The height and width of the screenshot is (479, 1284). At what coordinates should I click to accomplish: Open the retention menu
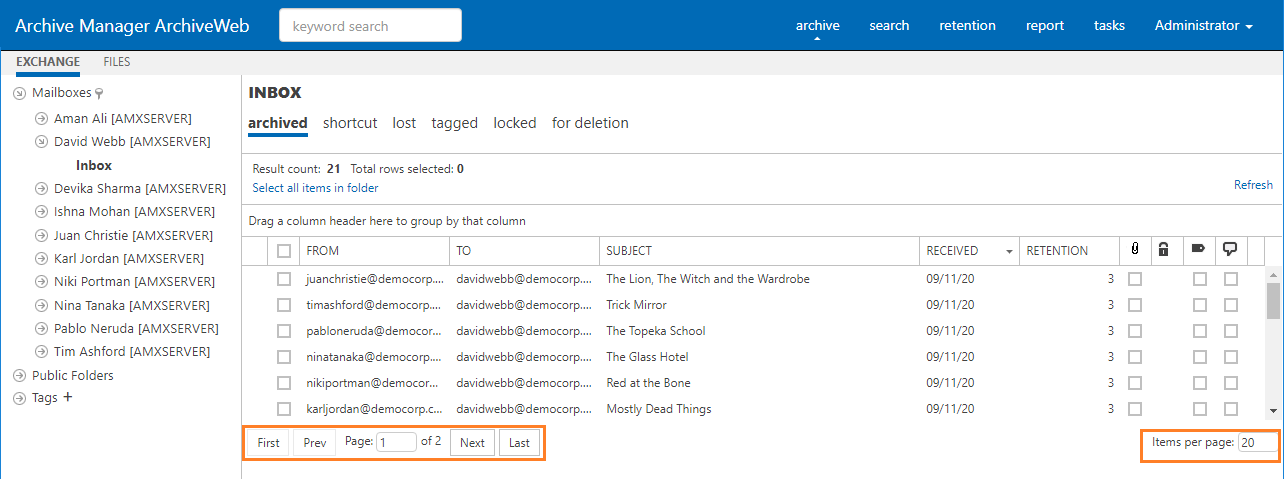[967, 26]
